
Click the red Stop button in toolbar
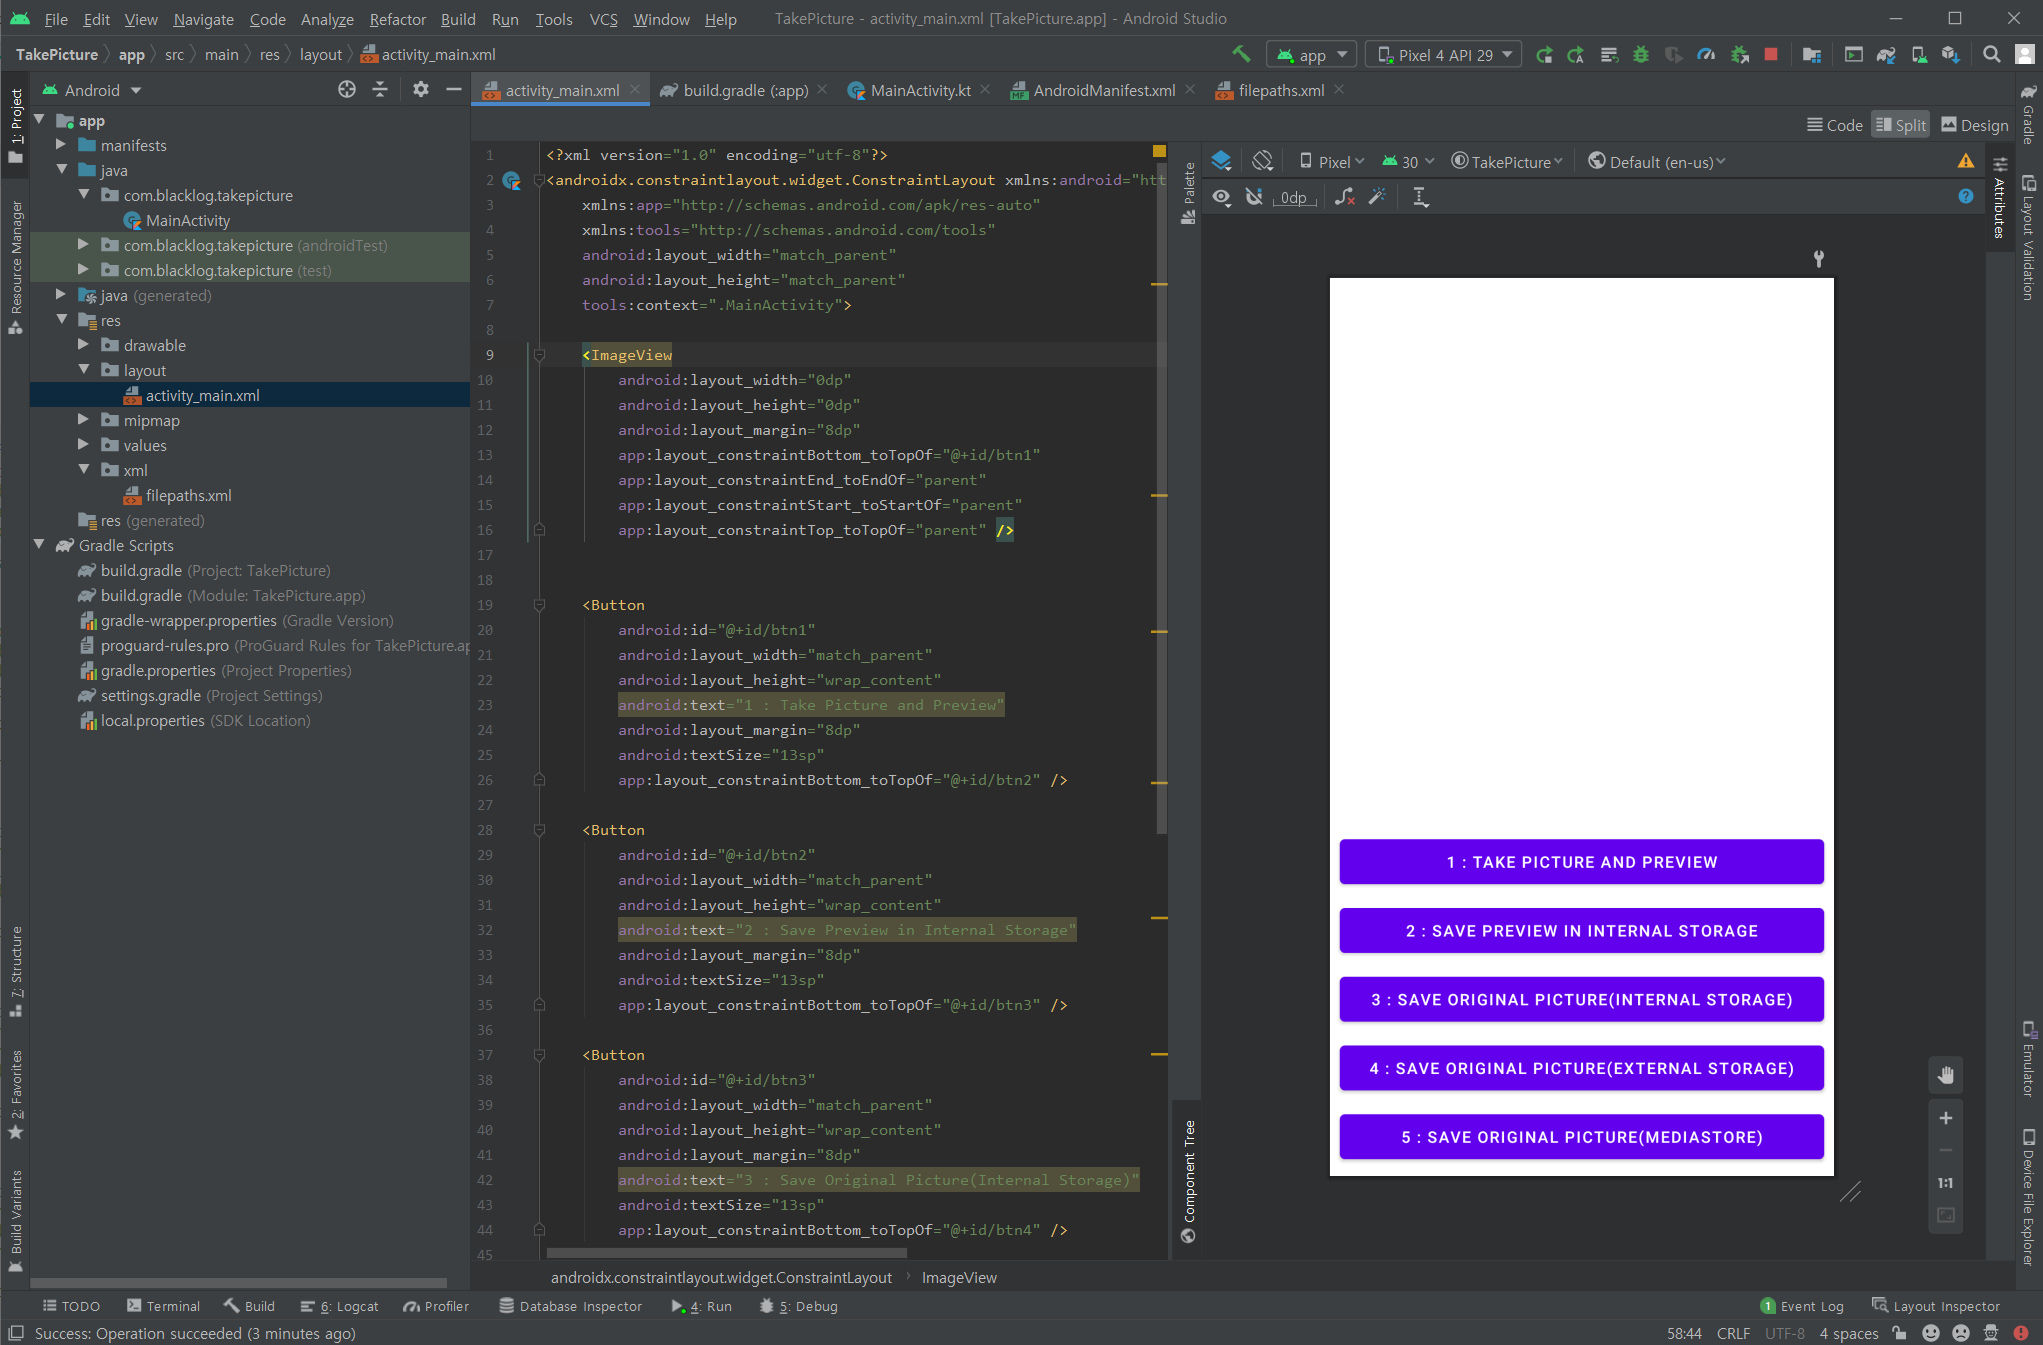coord(1771,54)
